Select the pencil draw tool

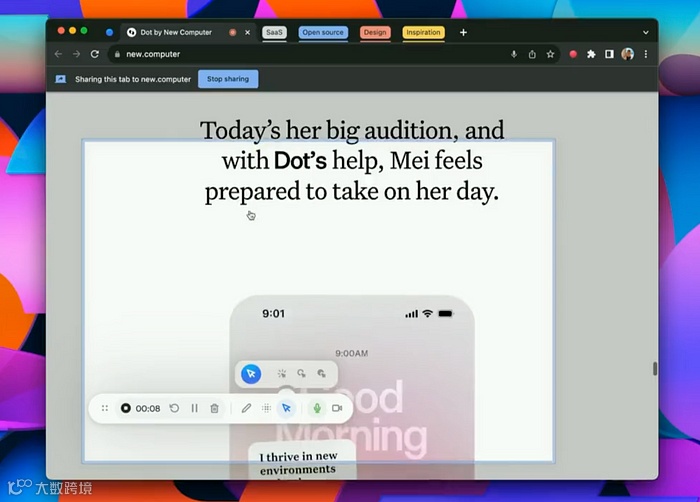[x=246, y=408]
